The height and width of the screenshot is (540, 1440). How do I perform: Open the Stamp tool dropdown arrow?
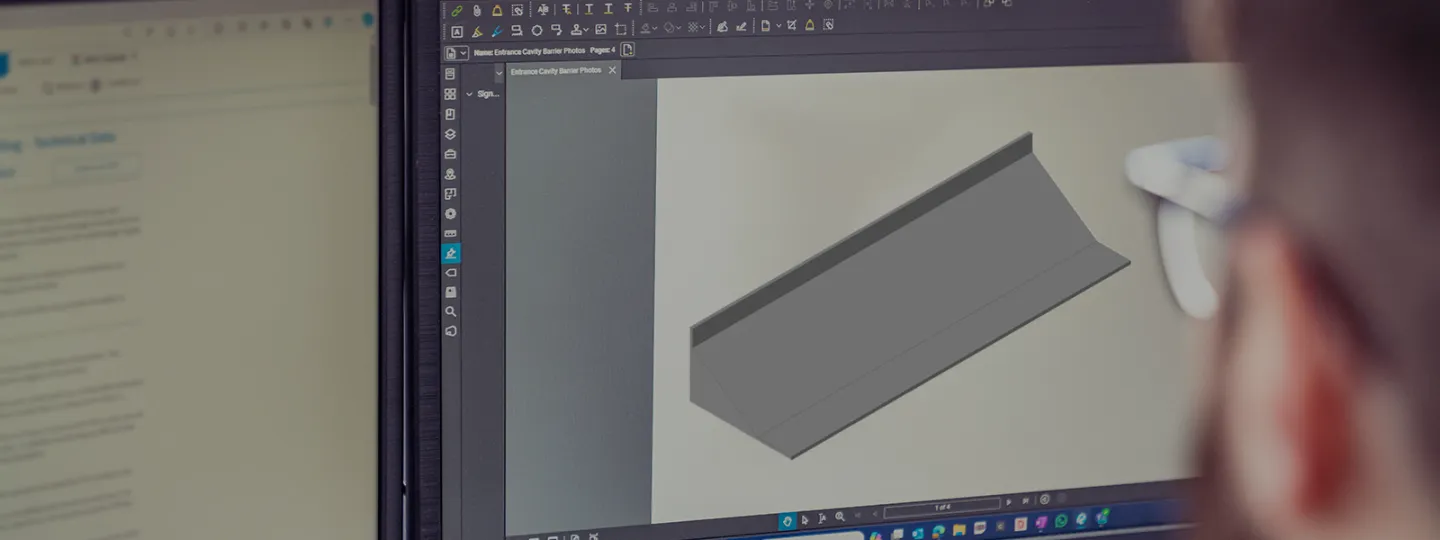pyautogui.click(x=586, y=30)
